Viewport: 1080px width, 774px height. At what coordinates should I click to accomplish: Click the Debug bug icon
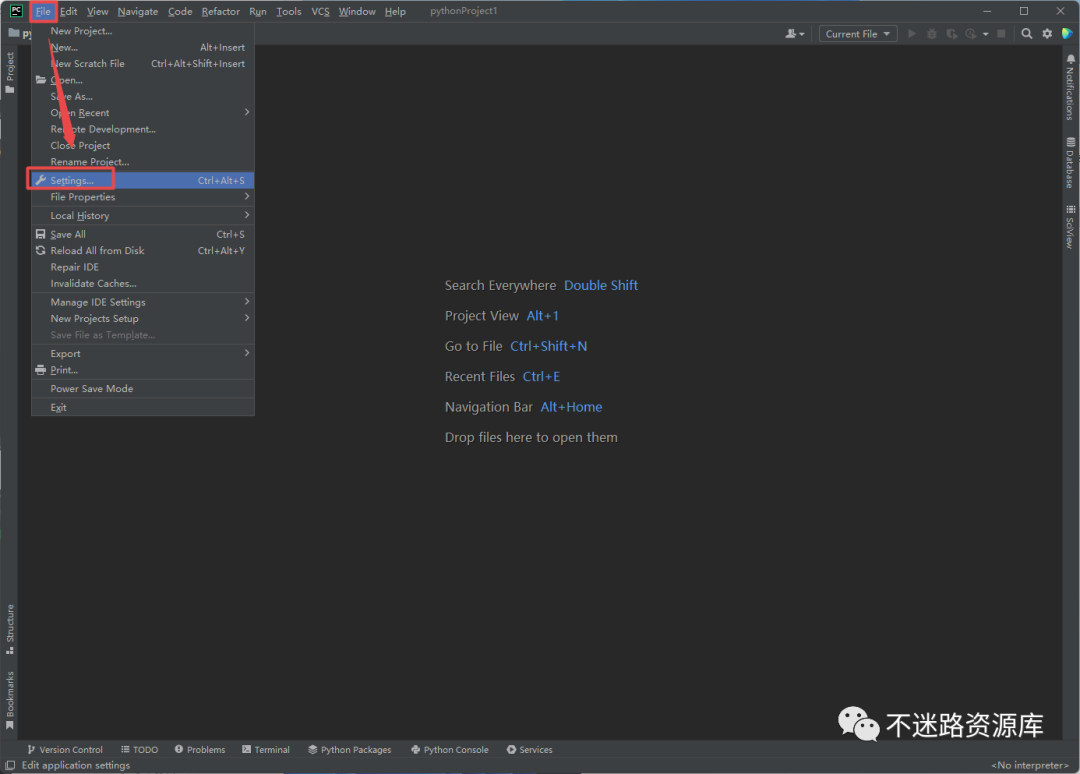click(x=932, y=34)
